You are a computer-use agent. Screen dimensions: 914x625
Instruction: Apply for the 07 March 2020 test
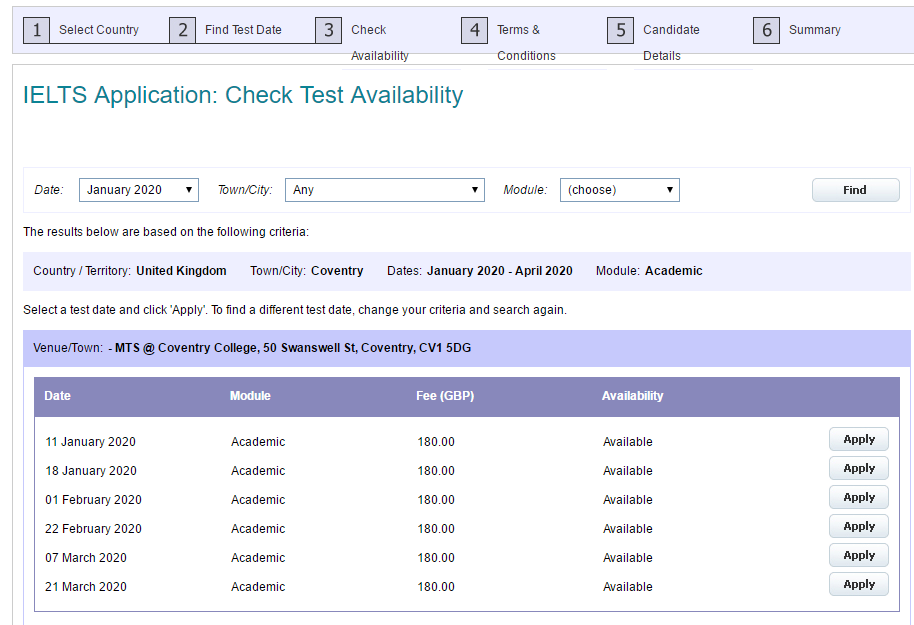(x=859, y=555)
